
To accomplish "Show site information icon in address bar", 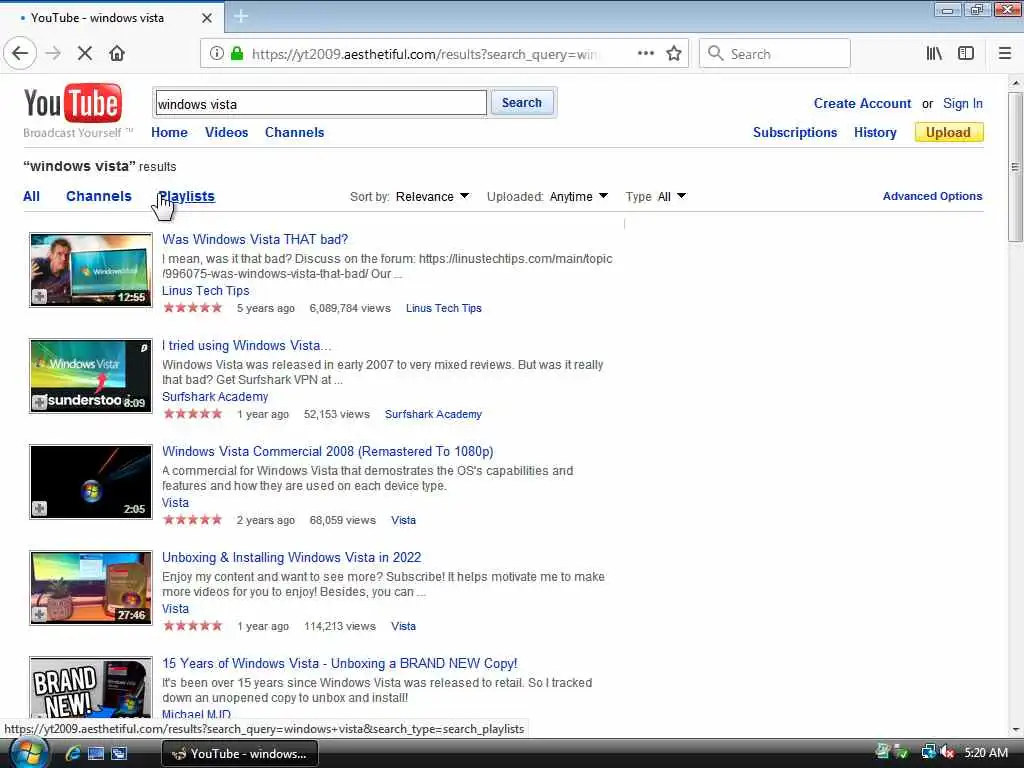I will tap(216, 54).
